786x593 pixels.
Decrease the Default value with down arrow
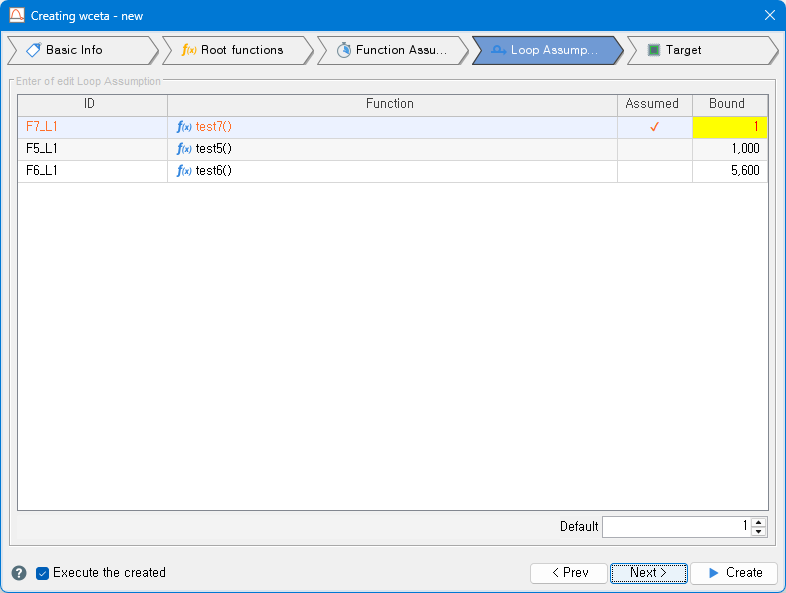pos(759,531)
